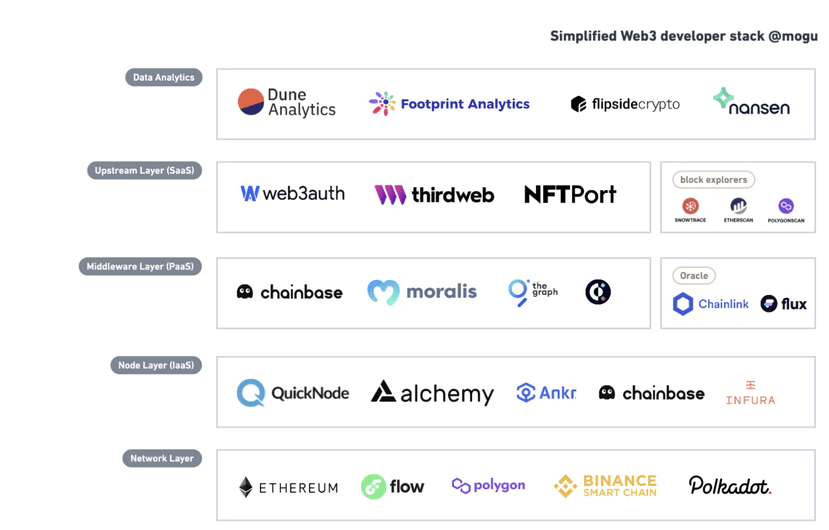Click the QuickNode logo
This screenshot has height=530, width=829.
[x=293, y=393]
